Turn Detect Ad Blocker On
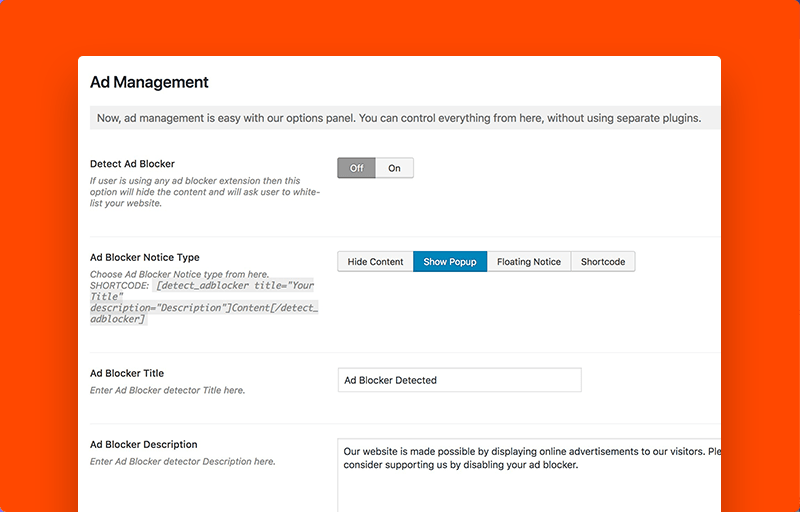Viewport: 800px width, 512px height. [x=394, y=168]
